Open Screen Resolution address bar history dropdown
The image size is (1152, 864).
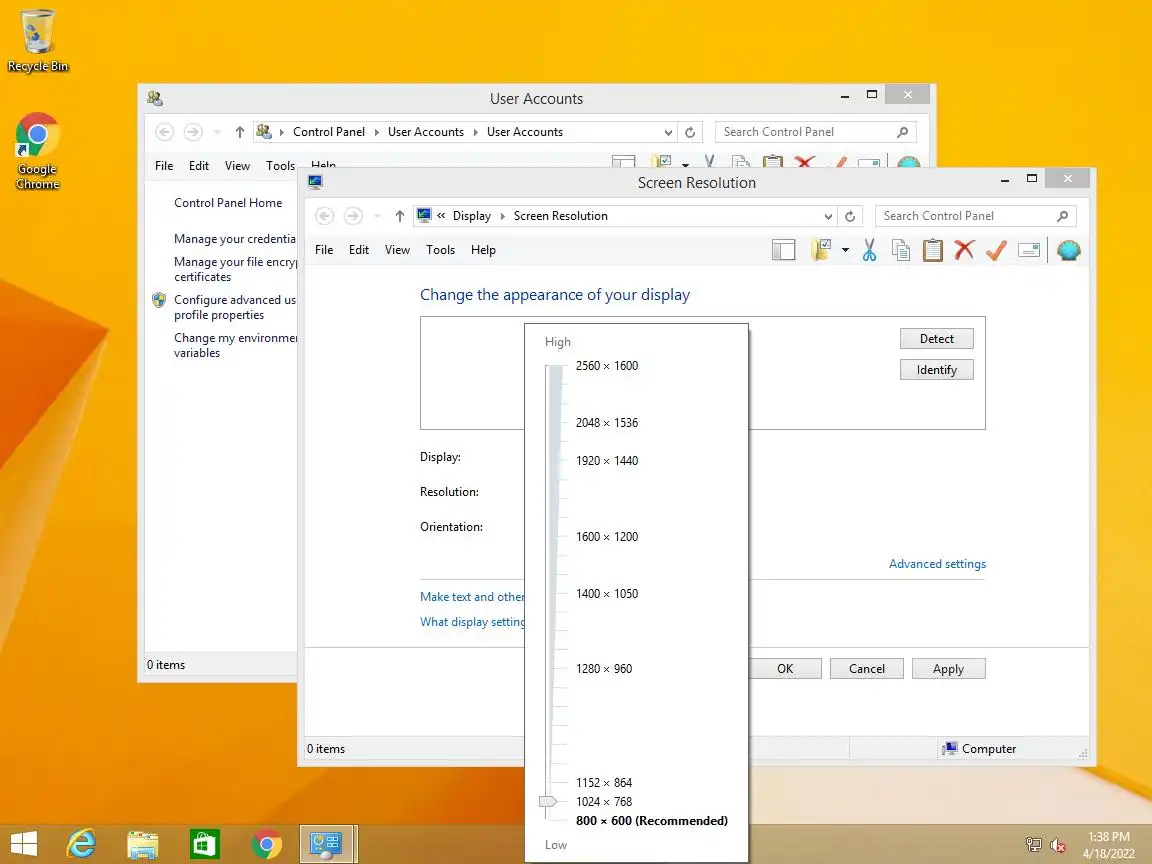[x=828, y=216]
